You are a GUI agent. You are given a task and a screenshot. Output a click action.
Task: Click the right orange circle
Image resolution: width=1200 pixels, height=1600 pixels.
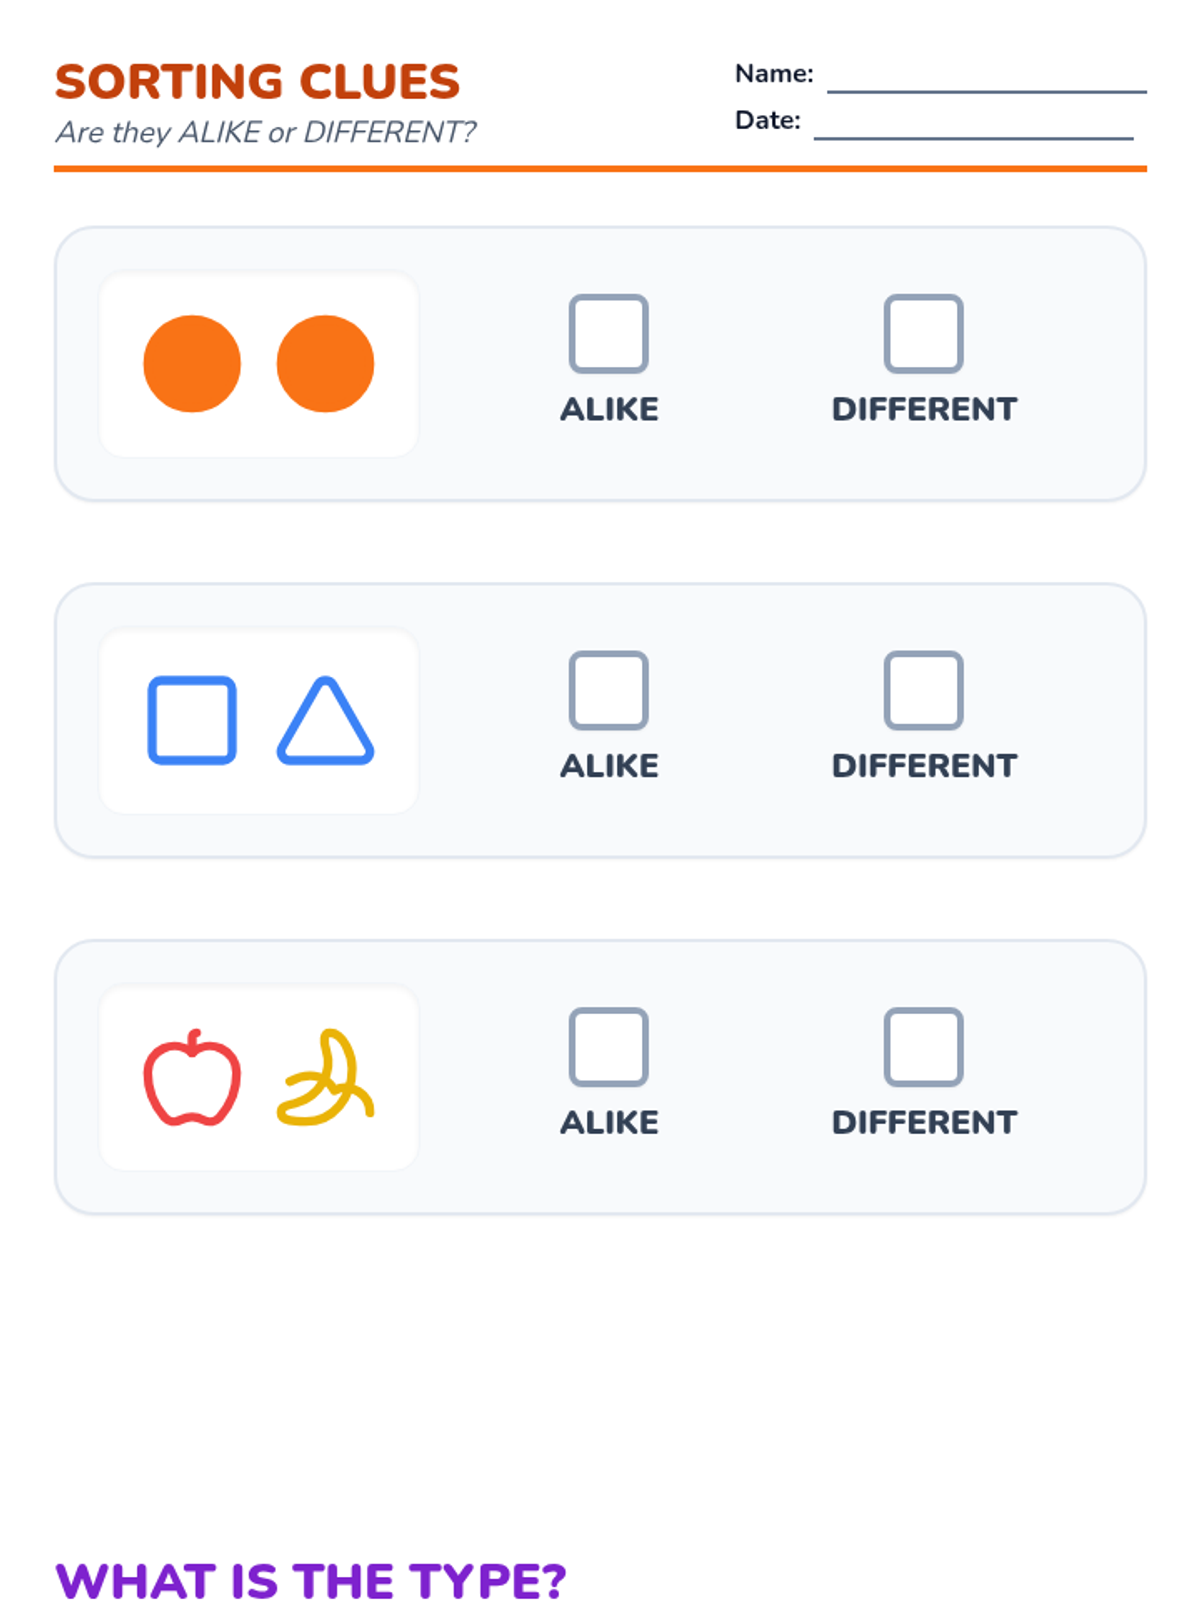click(x=325, y=364)
